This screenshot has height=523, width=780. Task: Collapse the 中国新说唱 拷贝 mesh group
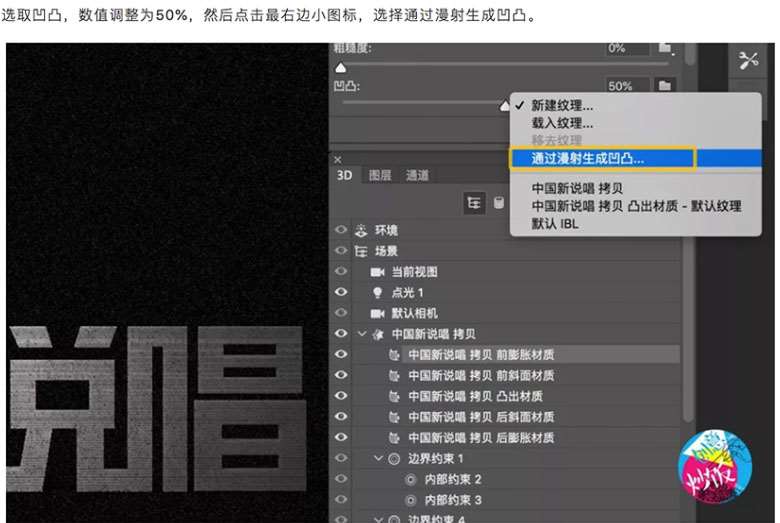coord(360,334)
